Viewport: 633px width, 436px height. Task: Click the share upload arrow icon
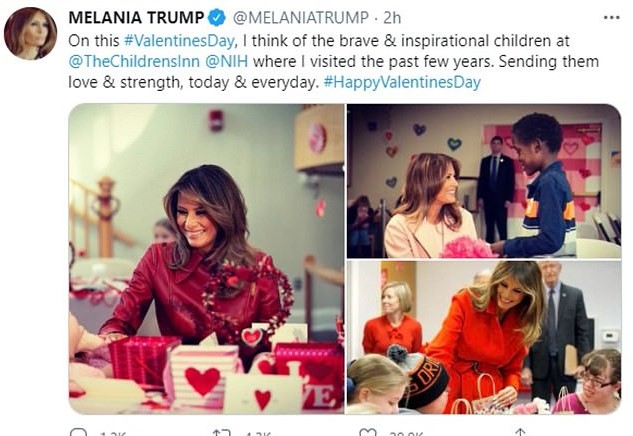(x=517, y=432)
